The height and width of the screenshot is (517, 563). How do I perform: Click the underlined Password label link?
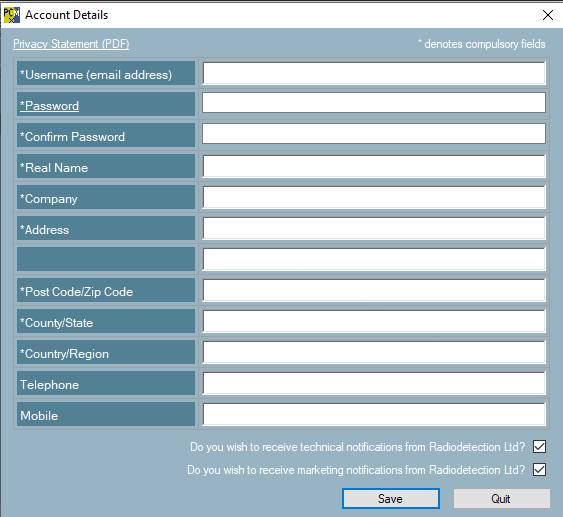(x=50, y=106)
